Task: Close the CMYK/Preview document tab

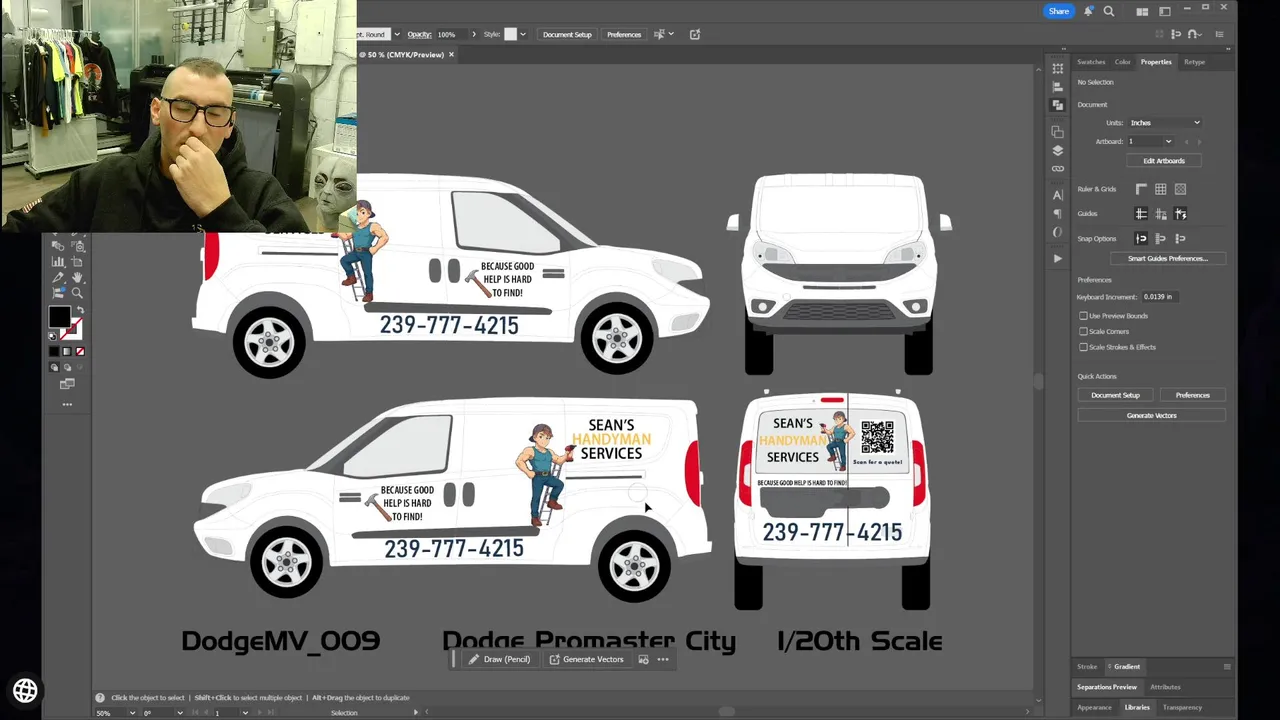Action: click(x=451, y=54)
